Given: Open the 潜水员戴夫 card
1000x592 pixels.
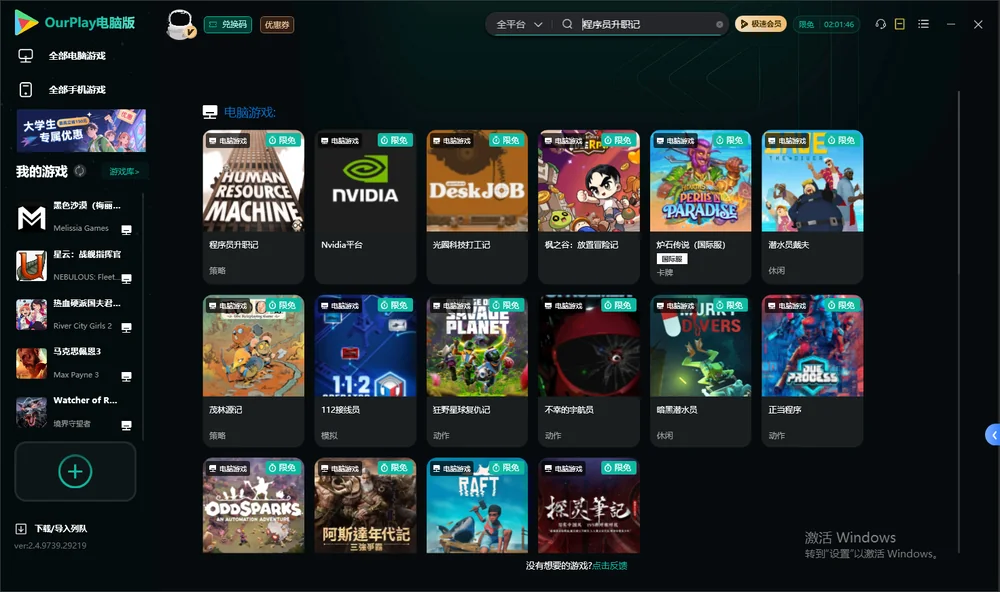Looking at the screenshot, I should click(x=812, y=207).
